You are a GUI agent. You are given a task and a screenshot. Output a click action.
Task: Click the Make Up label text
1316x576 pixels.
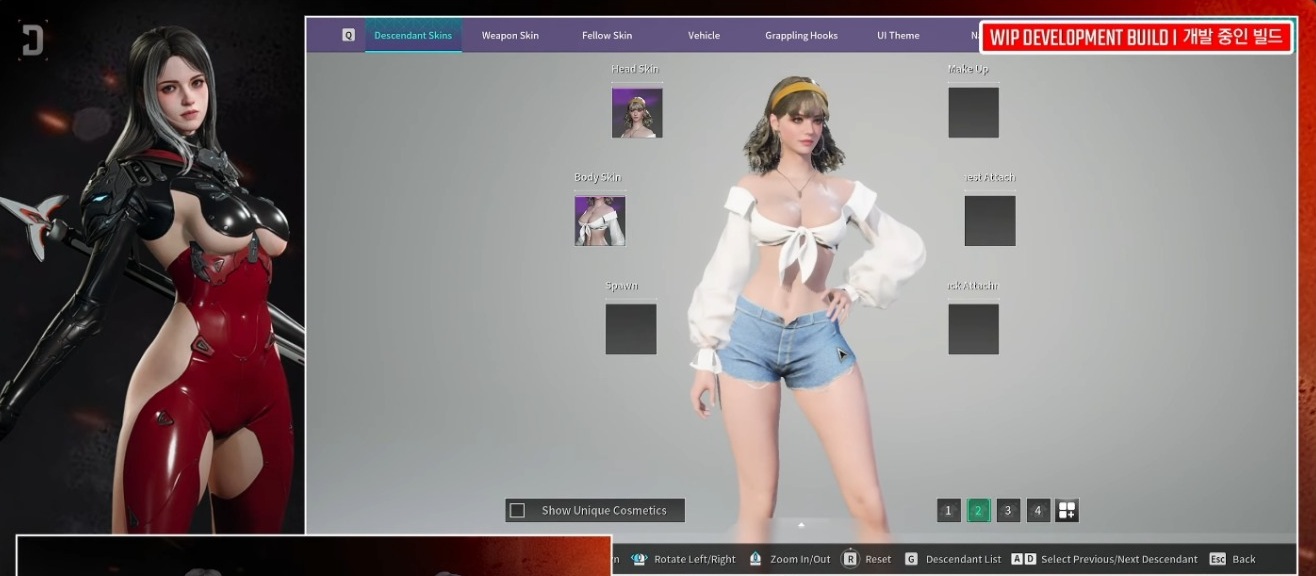click(x=969, y=69)
